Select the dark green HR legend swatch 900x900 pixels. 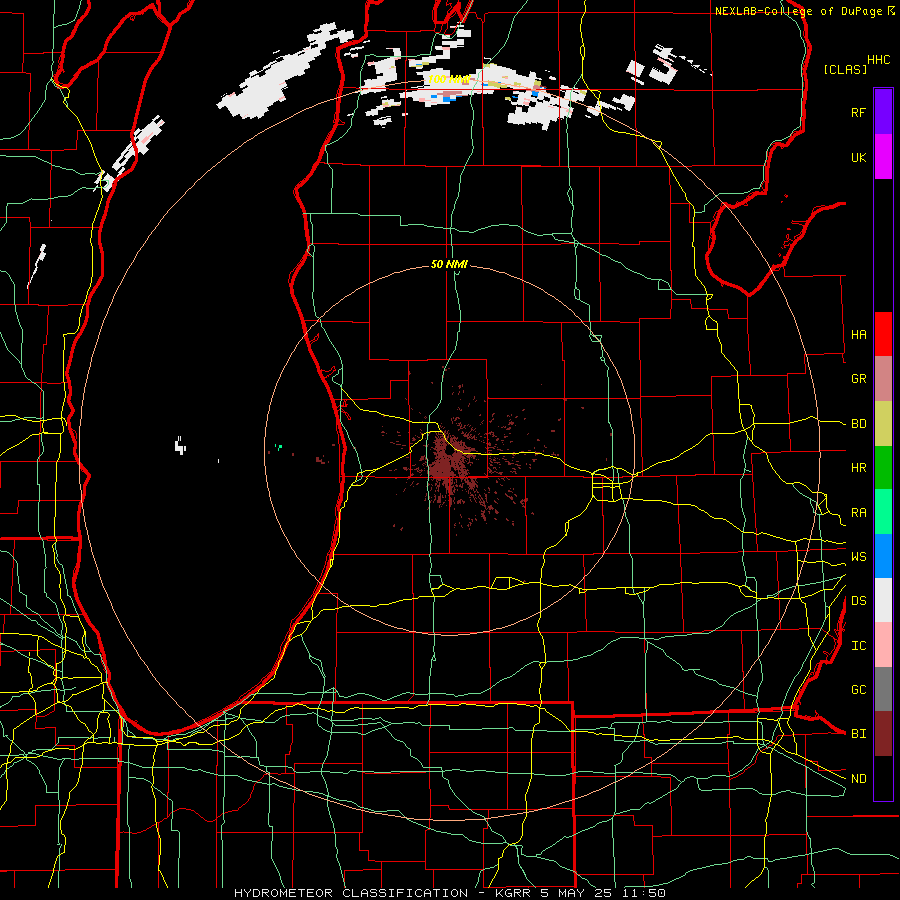pos(883,468)
